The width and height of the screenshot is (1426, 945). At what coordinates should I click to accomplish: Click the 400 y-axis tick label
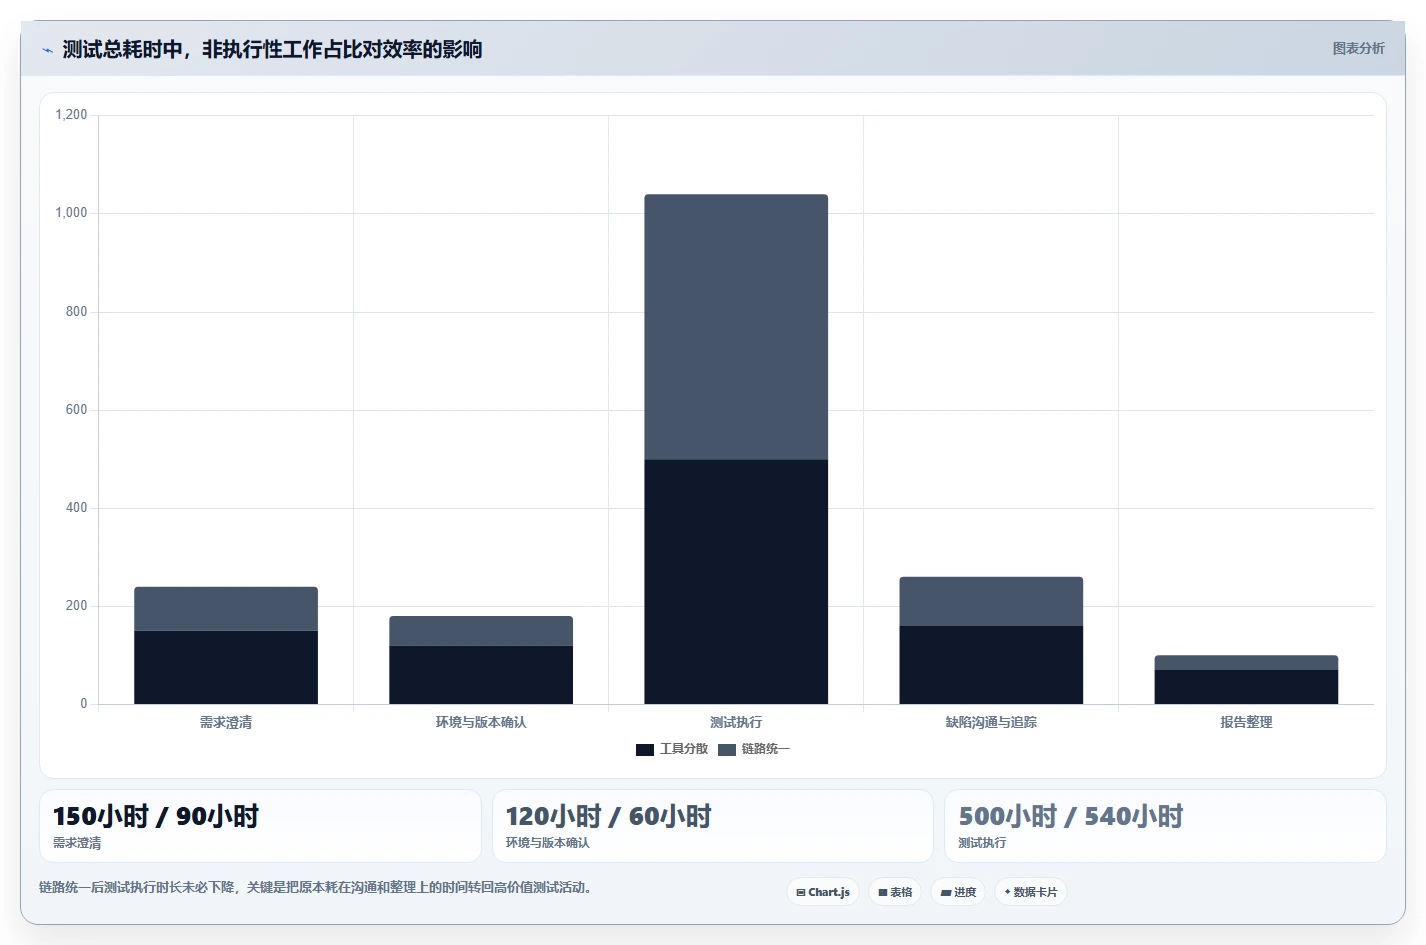76,508
